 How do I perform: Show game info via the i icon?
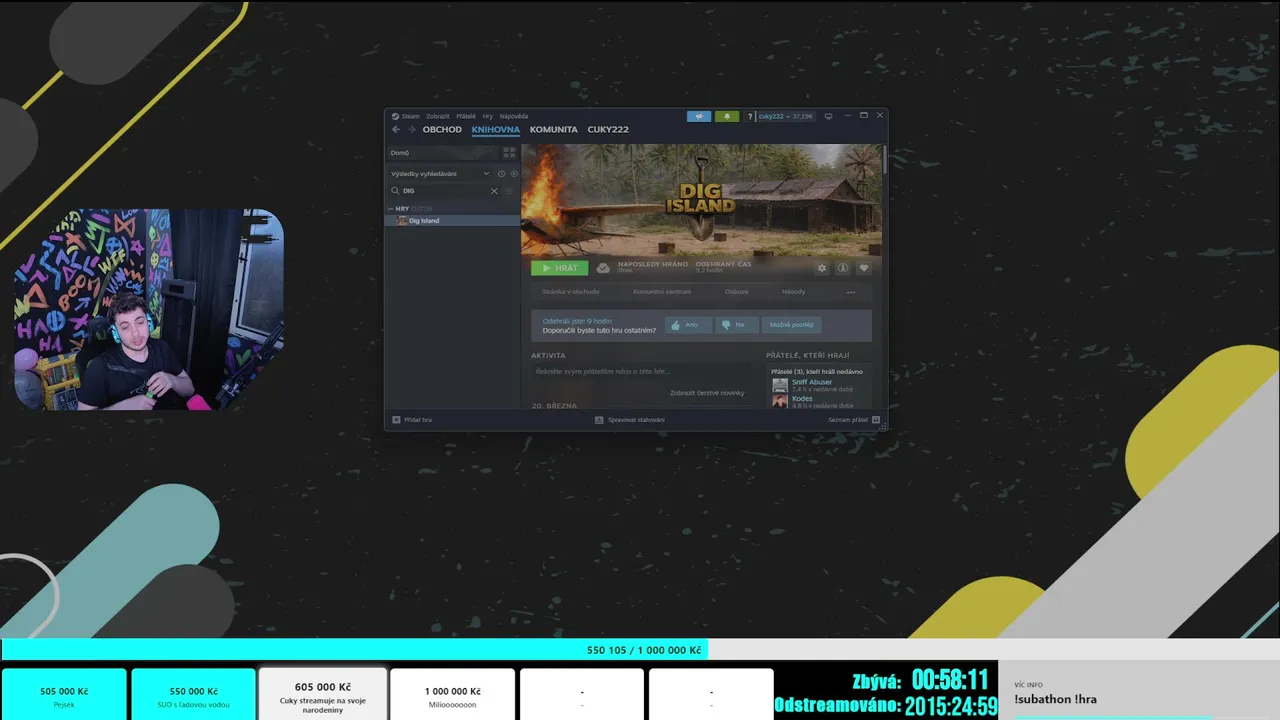[x=843, y=268]
